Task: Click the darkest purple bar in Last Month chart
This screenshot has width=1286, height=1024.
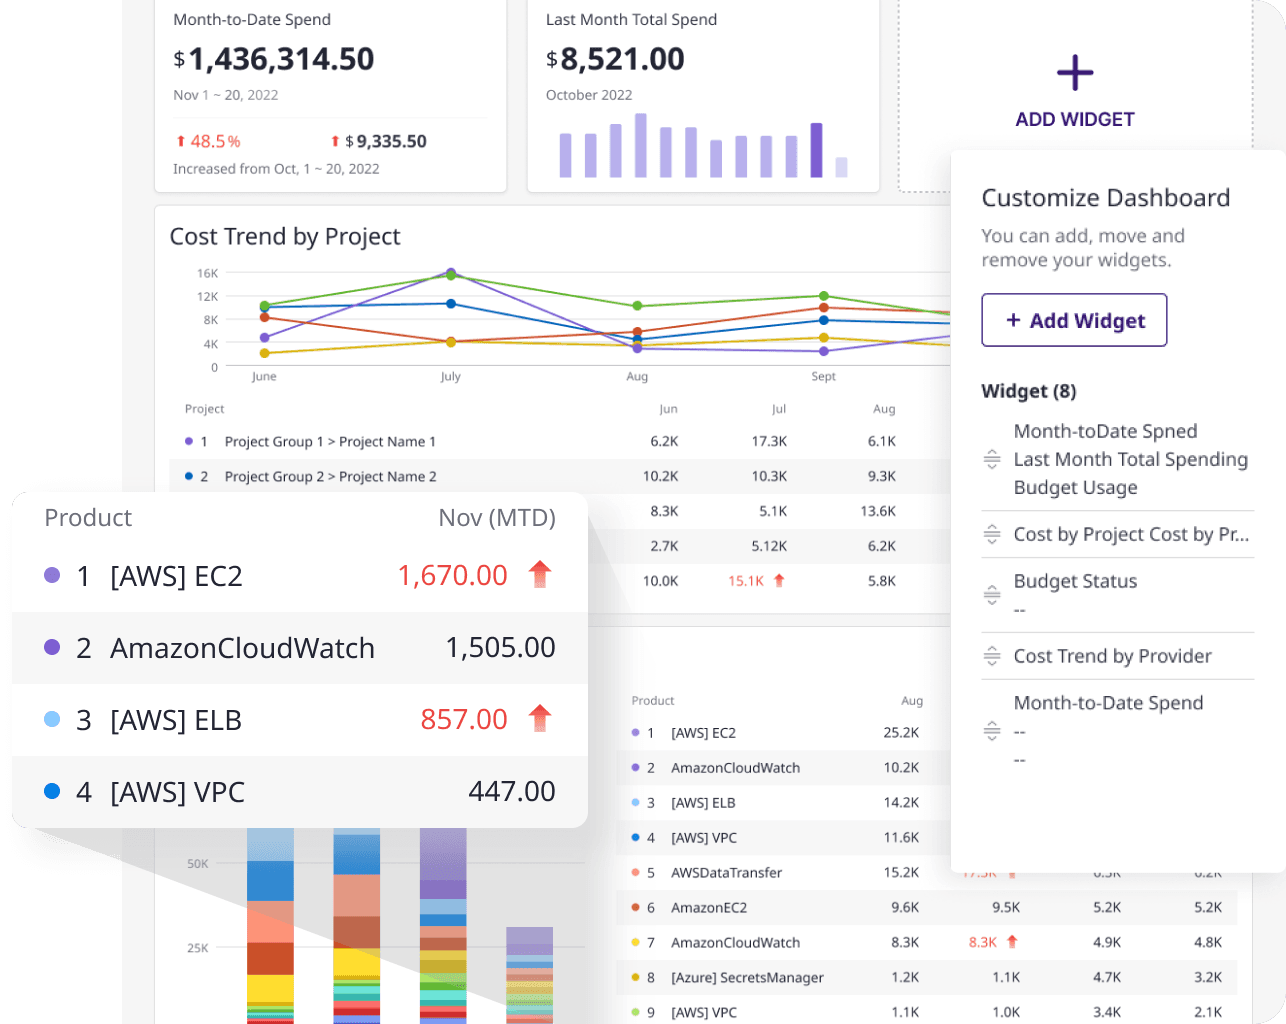Action: click(x=816, y=150)
